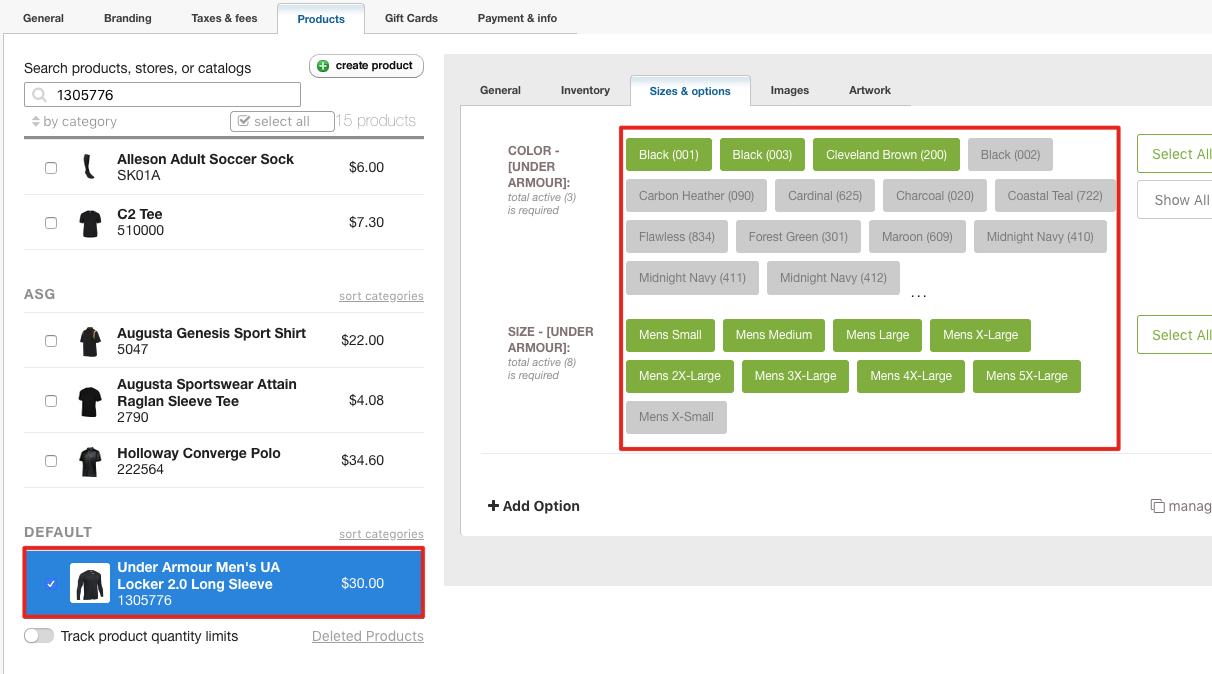The image size is (1212, 674).
Task: Expand more colors via the ellipsis
Action: (919, 295)
